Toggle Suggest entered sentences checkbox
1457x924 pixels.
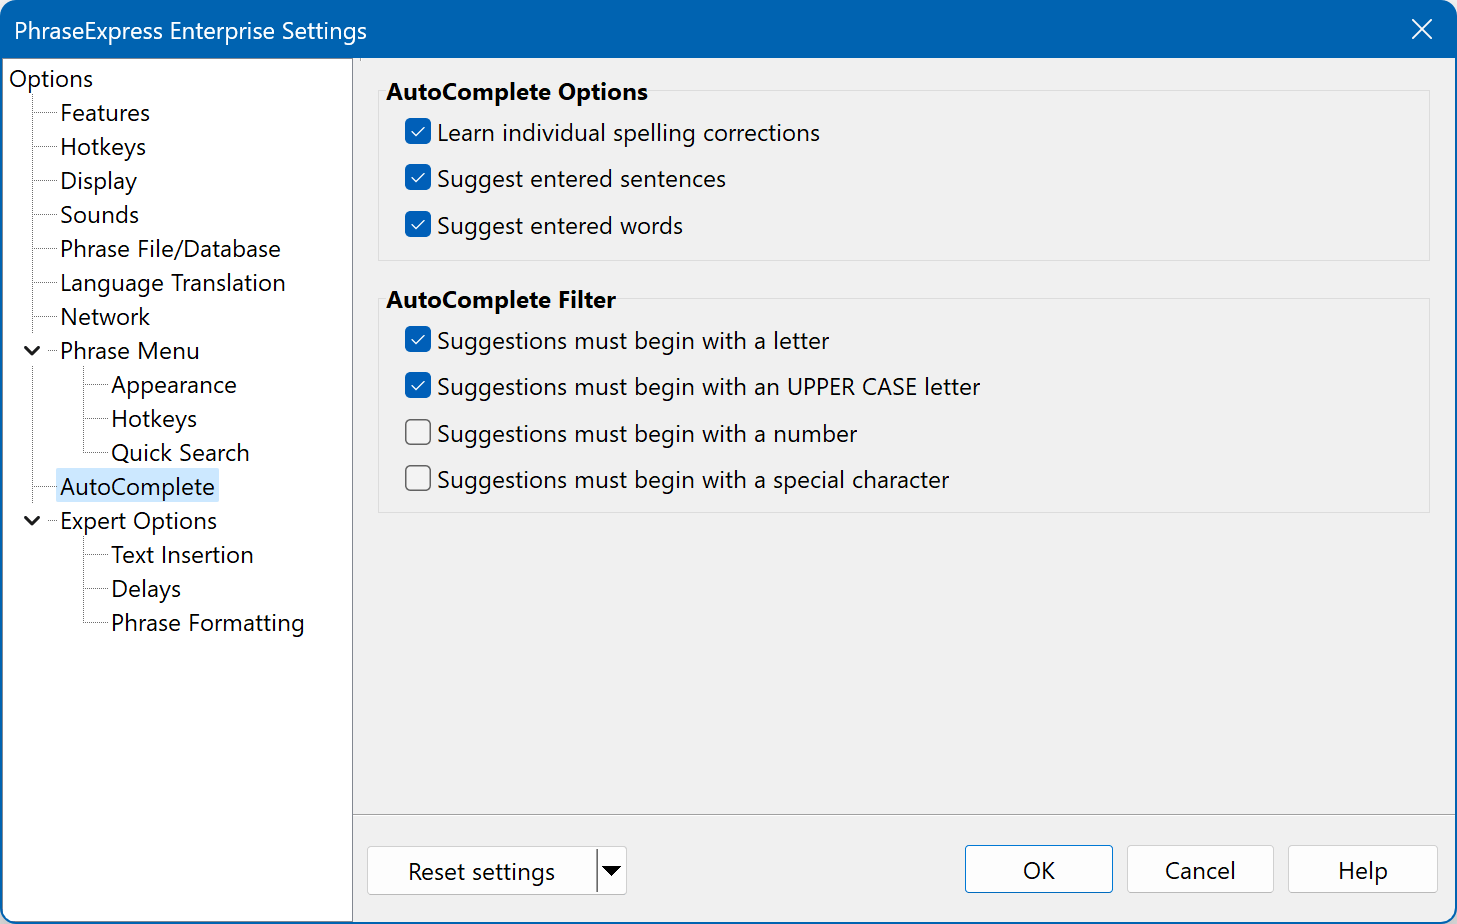tap(418, 178)
